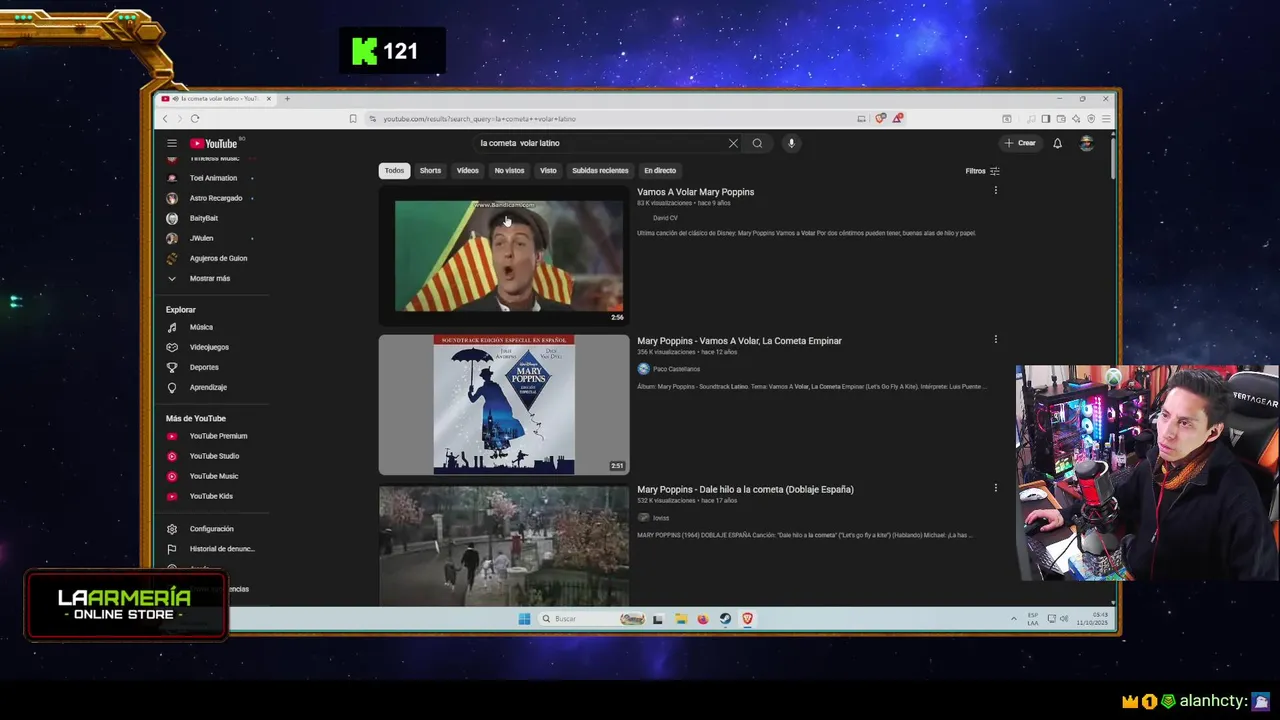1280x720 pixels.
Task: Open the Filtros search filters
Action: (x=982, y=171)
